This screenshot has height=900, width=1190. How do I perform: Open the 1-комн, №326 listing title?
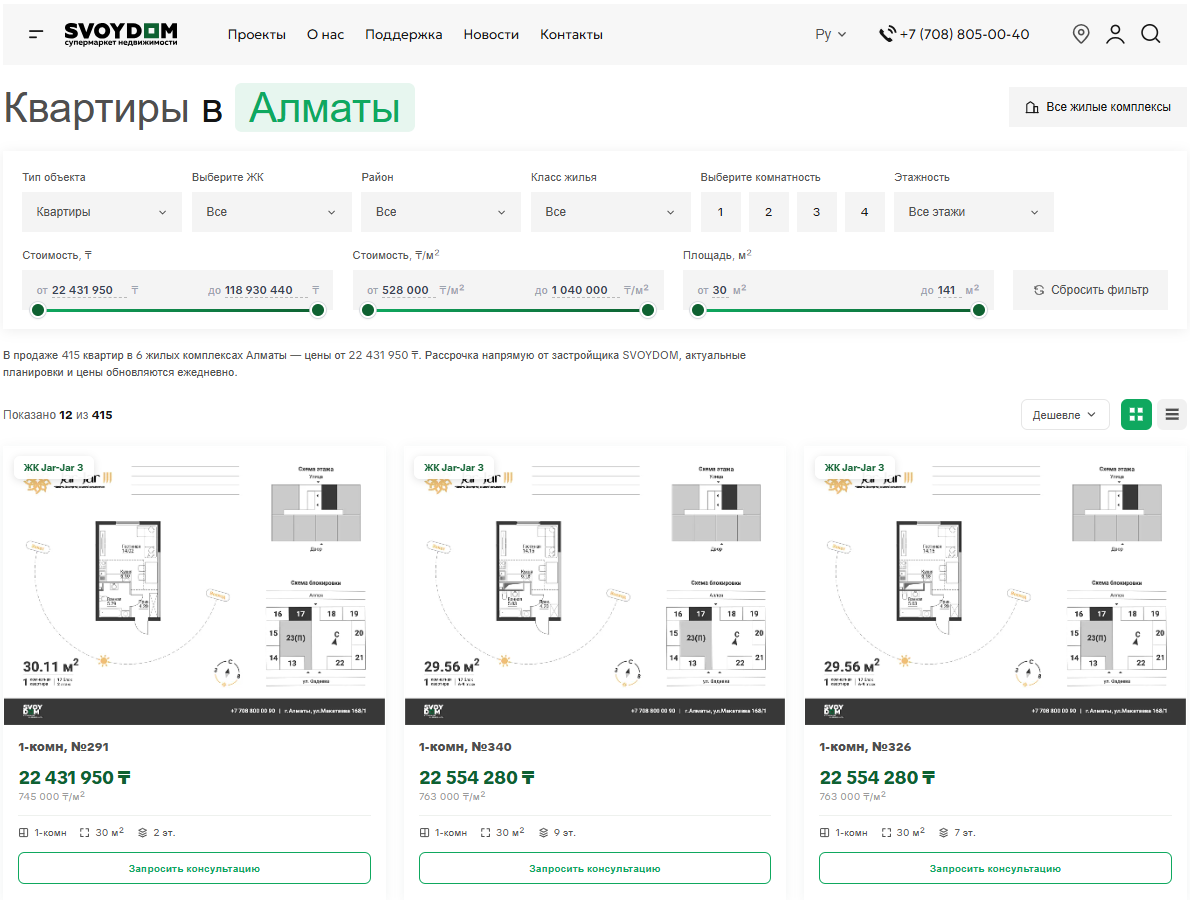pyautogui.click(x=865, y=747)
